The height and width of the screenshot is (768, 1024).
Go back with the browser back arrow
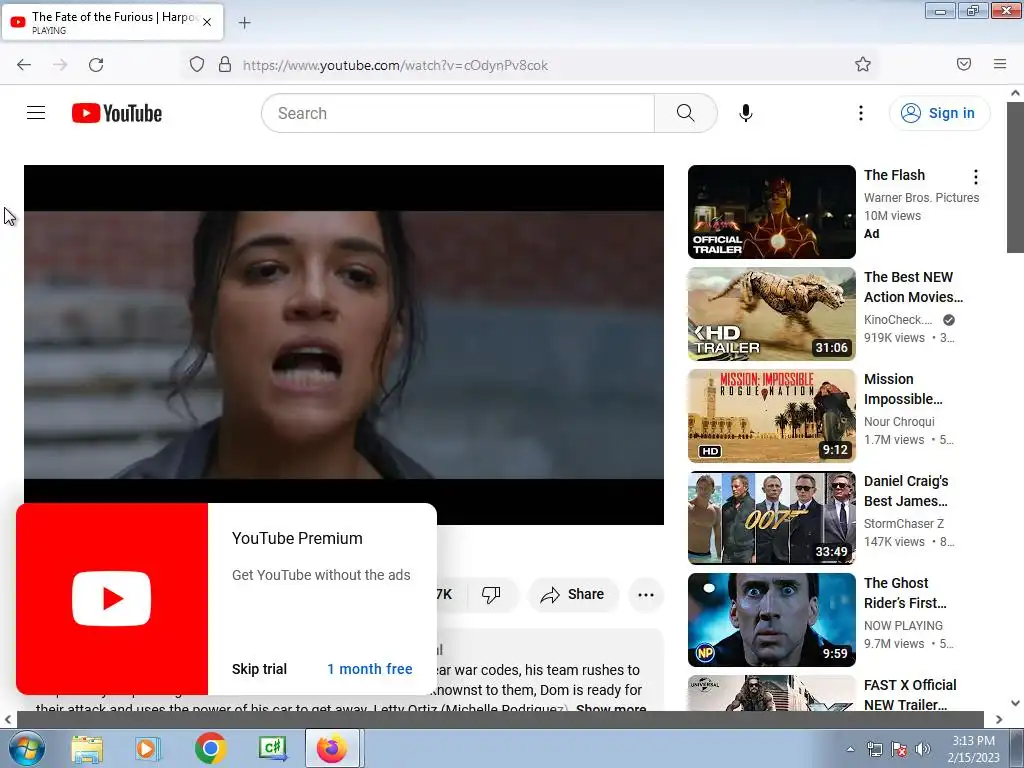coord(24,65)
